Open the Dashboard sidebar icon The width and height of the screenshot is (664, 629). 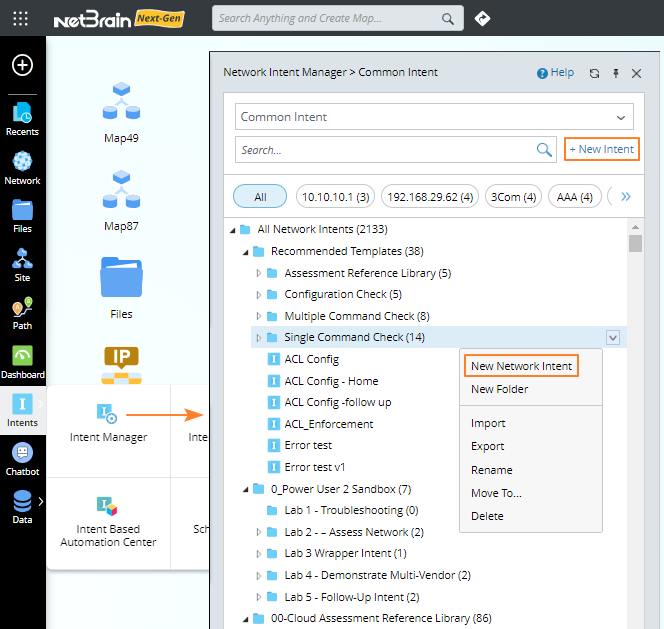(22, 361)
